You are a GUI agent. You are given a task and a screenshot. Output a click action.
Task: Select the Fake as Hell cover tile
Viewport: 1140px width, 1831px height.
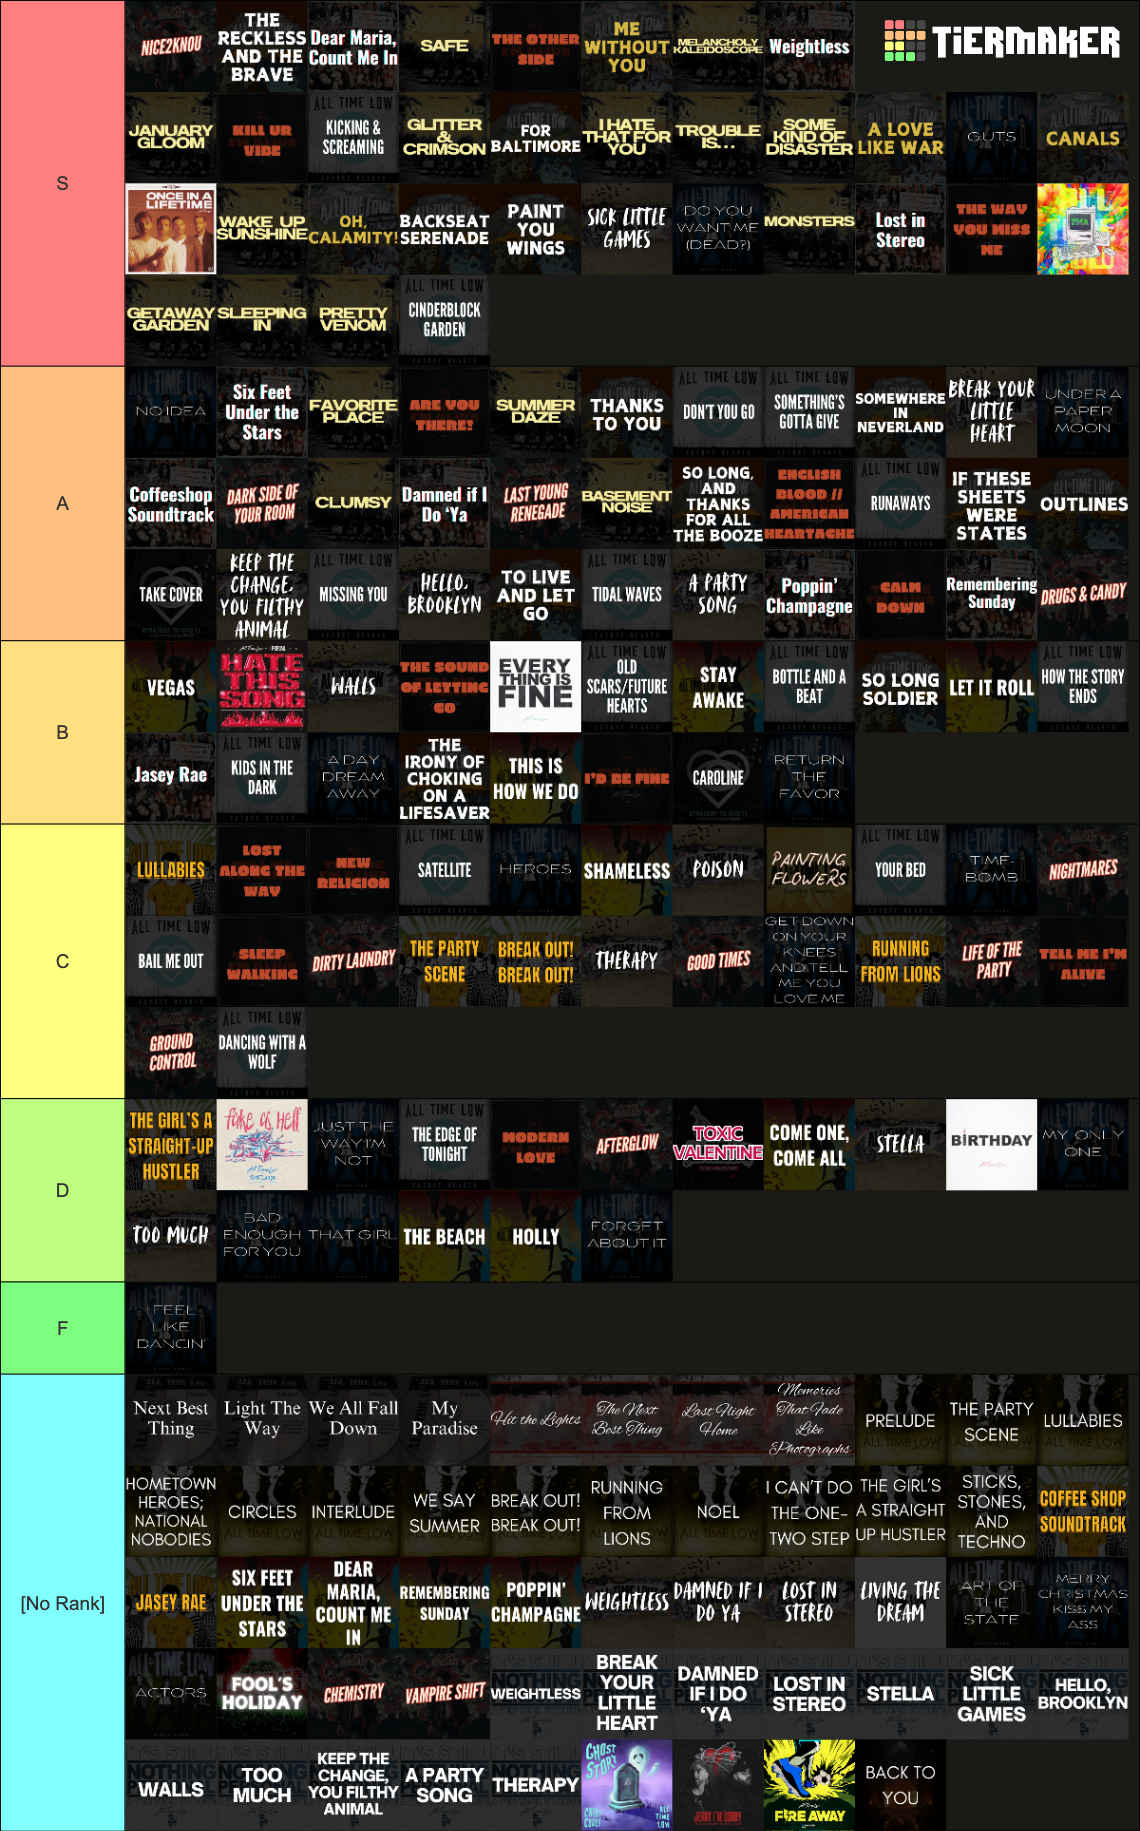(262, 1145)
